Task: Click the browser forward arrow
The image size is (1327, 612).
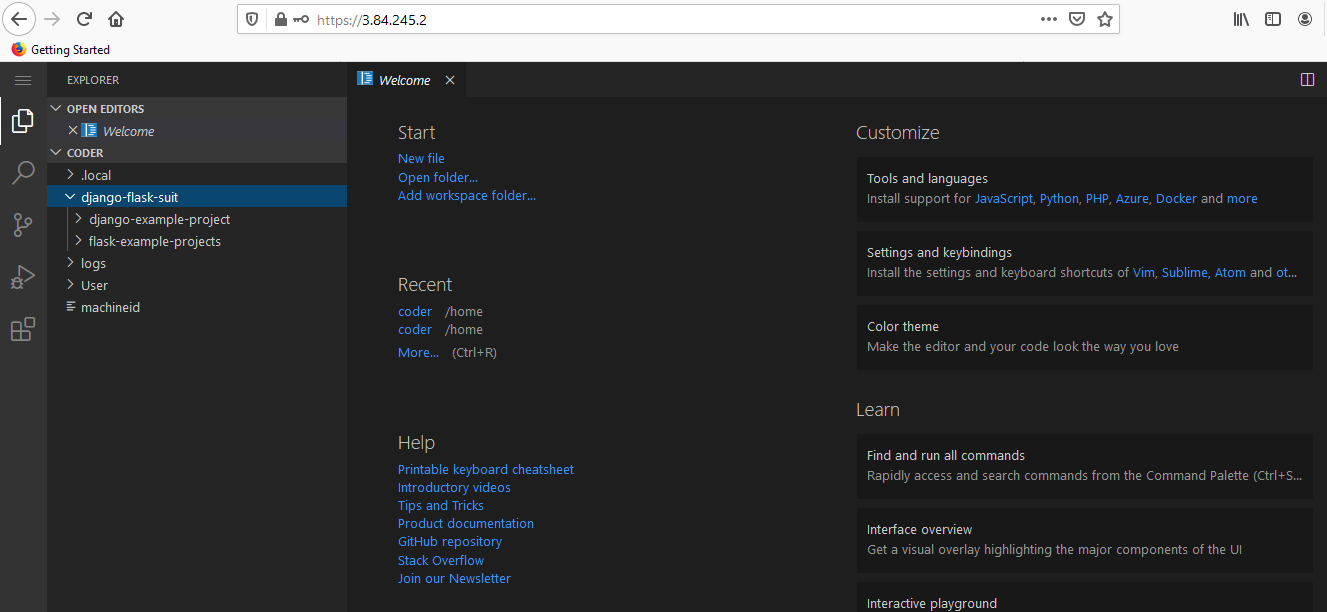Action: point(53,19)
